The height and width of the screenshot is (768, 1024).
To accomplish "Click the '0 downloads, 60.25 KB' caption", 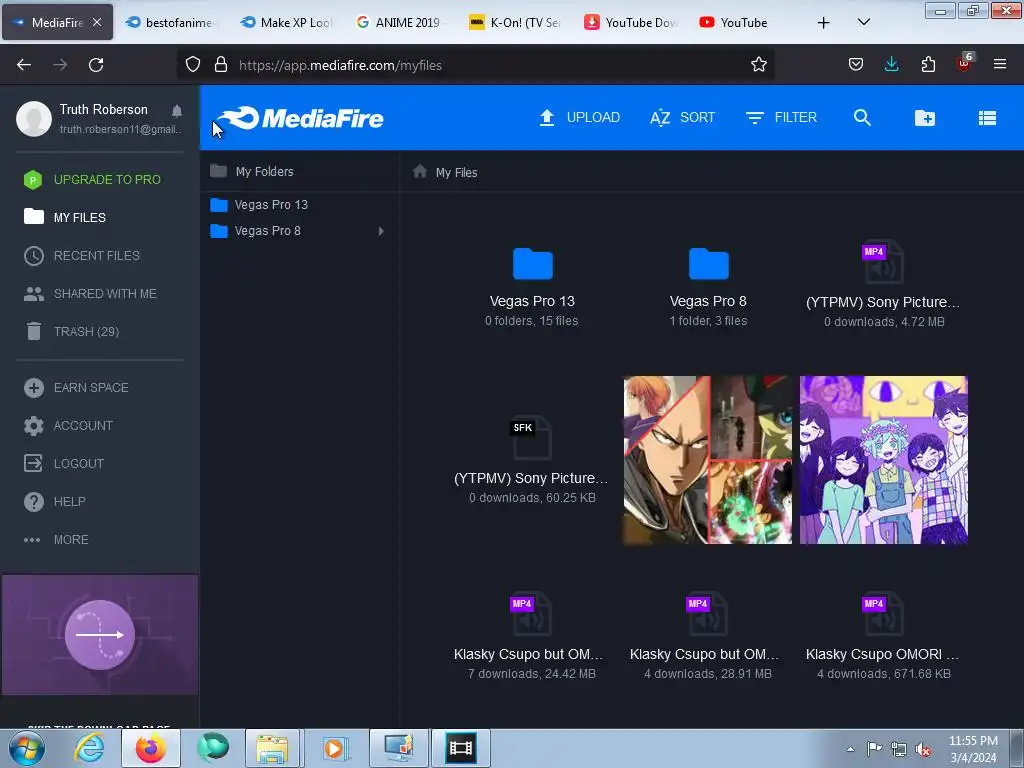I will [x=532, y=498].
